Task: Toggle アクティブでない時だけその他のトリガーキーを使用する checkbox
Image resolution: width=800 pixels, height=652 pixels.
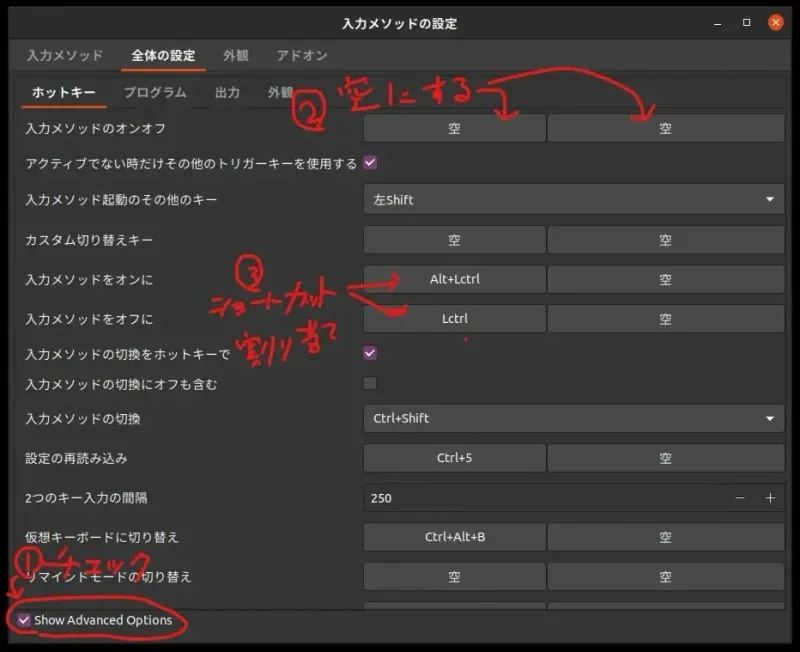Action: coord(369,162)
